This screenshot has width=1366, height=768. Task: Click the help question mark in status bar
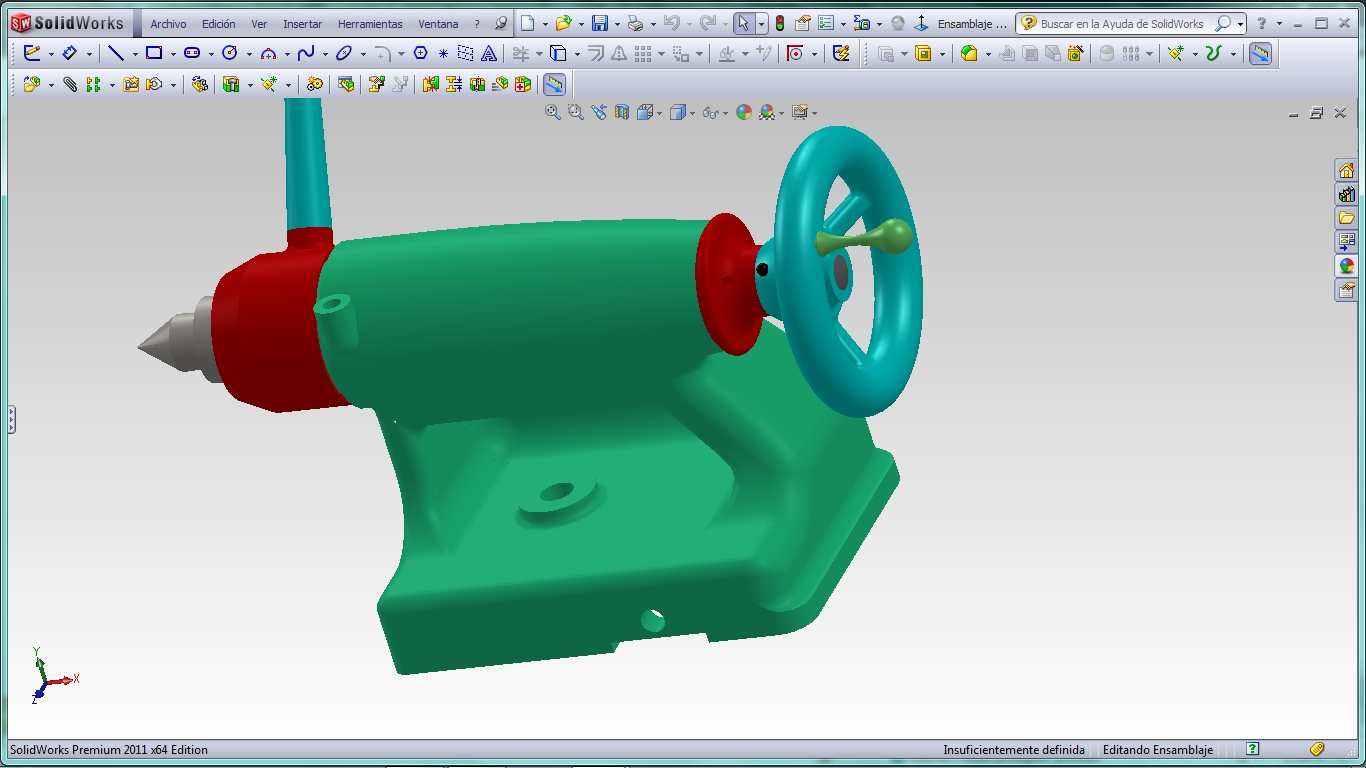coord(1252,749)
